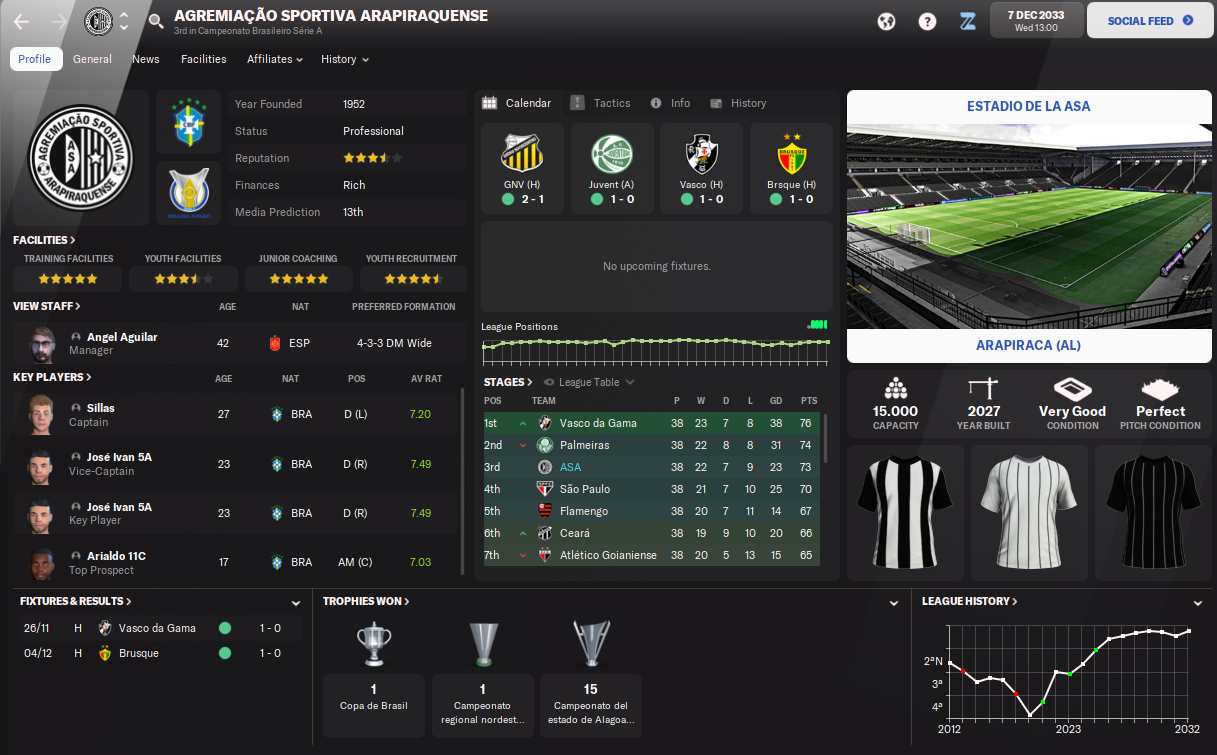Open the search magnifier icon
Screen dimensions: 1217x755
pos(156,21)
